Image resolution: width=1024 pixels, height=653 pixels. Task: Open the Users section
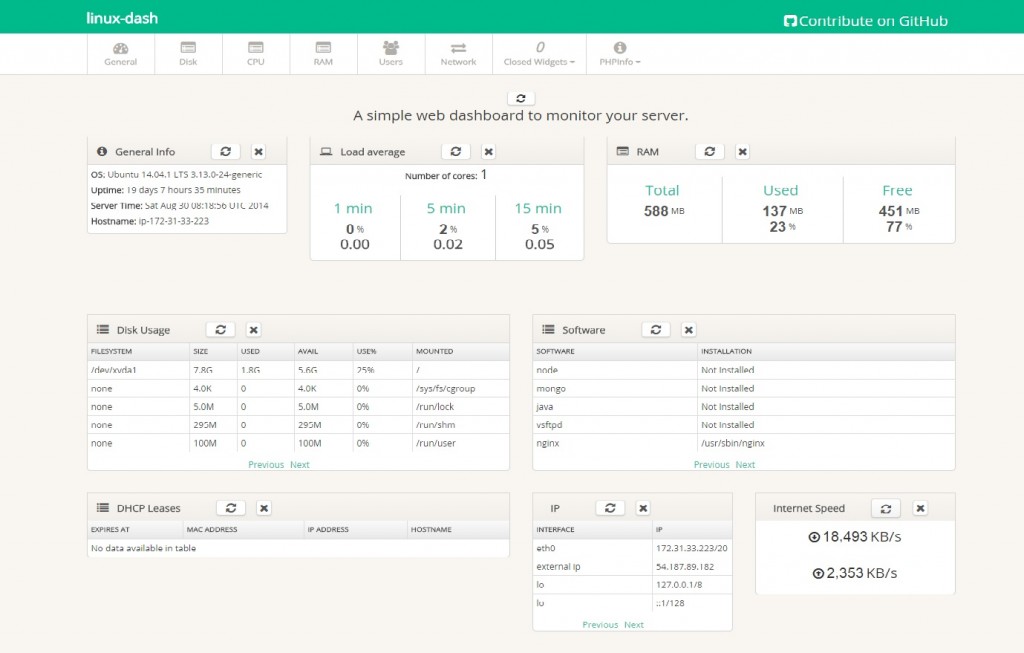pyautogui.click(x=391, y=54)
